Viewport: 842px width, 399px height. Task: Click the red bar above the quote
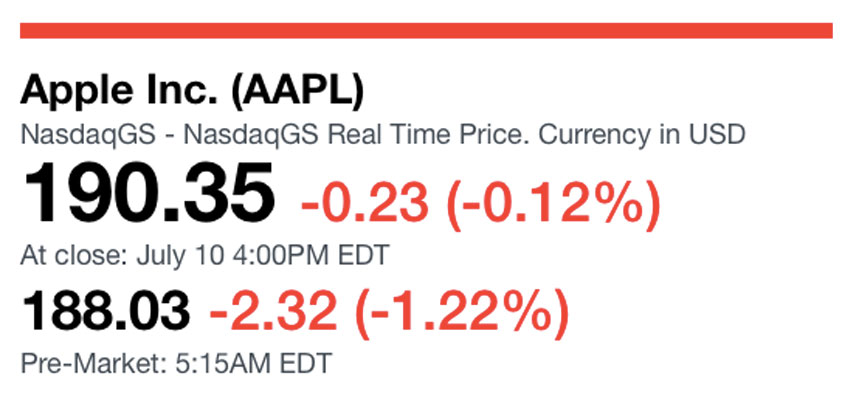426,31
